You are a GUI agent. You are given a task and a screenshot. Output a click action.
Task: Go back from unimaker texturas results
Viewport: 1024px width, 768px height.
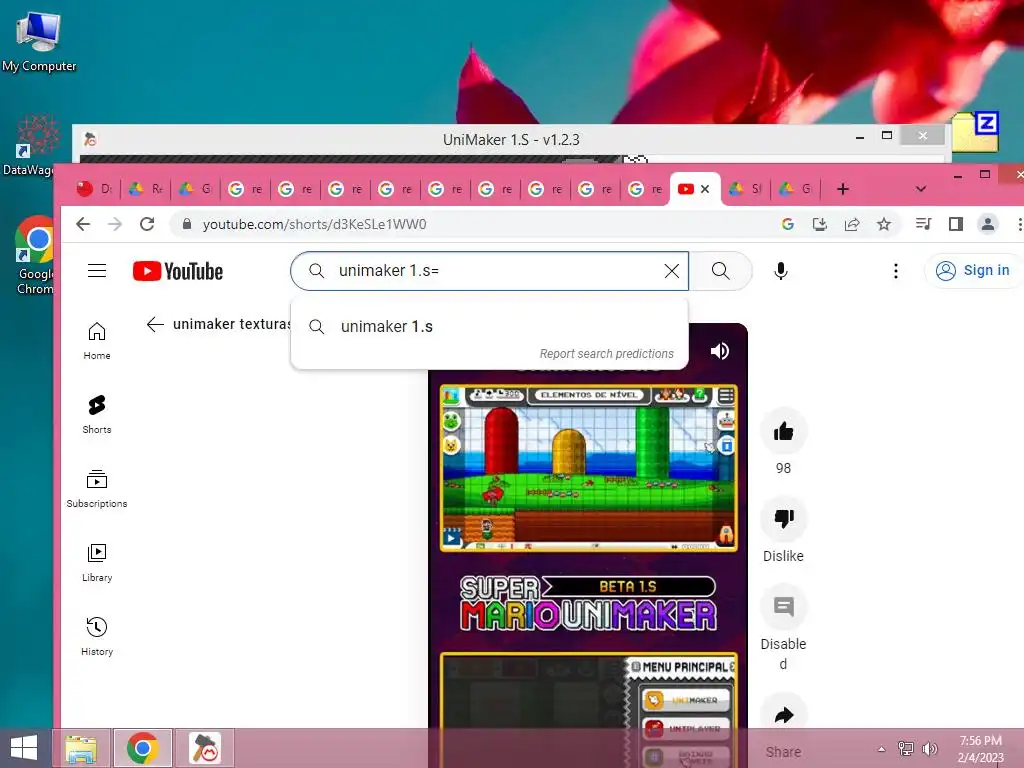pos(155,325)
